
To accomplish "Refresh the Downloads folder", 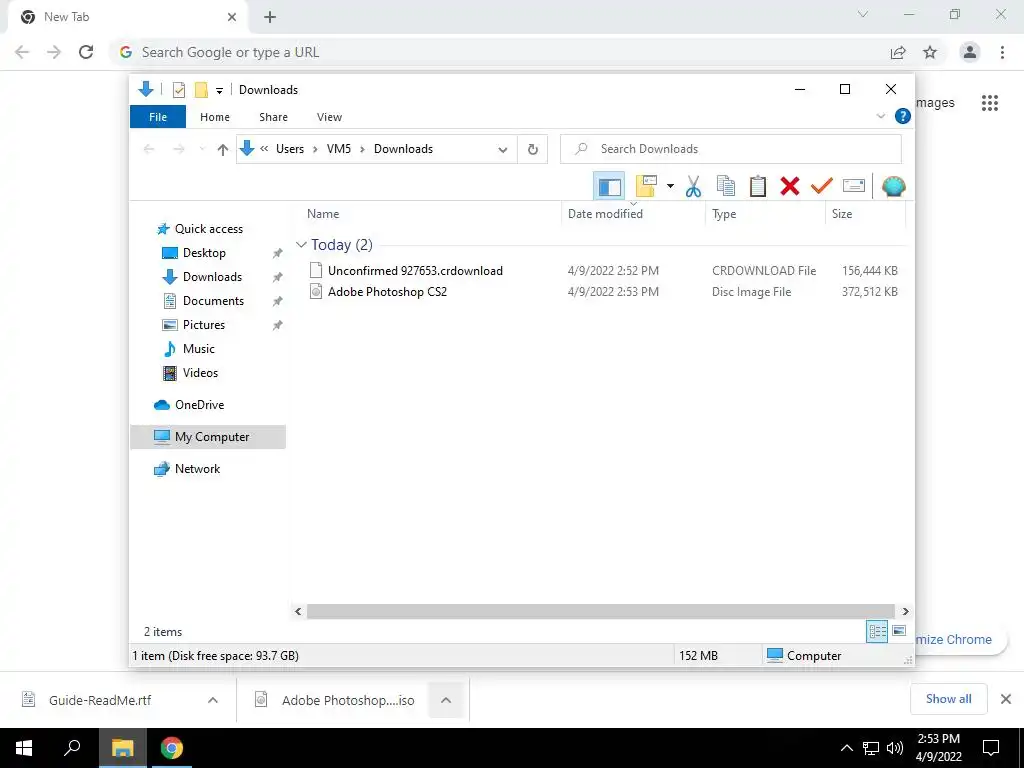I will (533, 150).
